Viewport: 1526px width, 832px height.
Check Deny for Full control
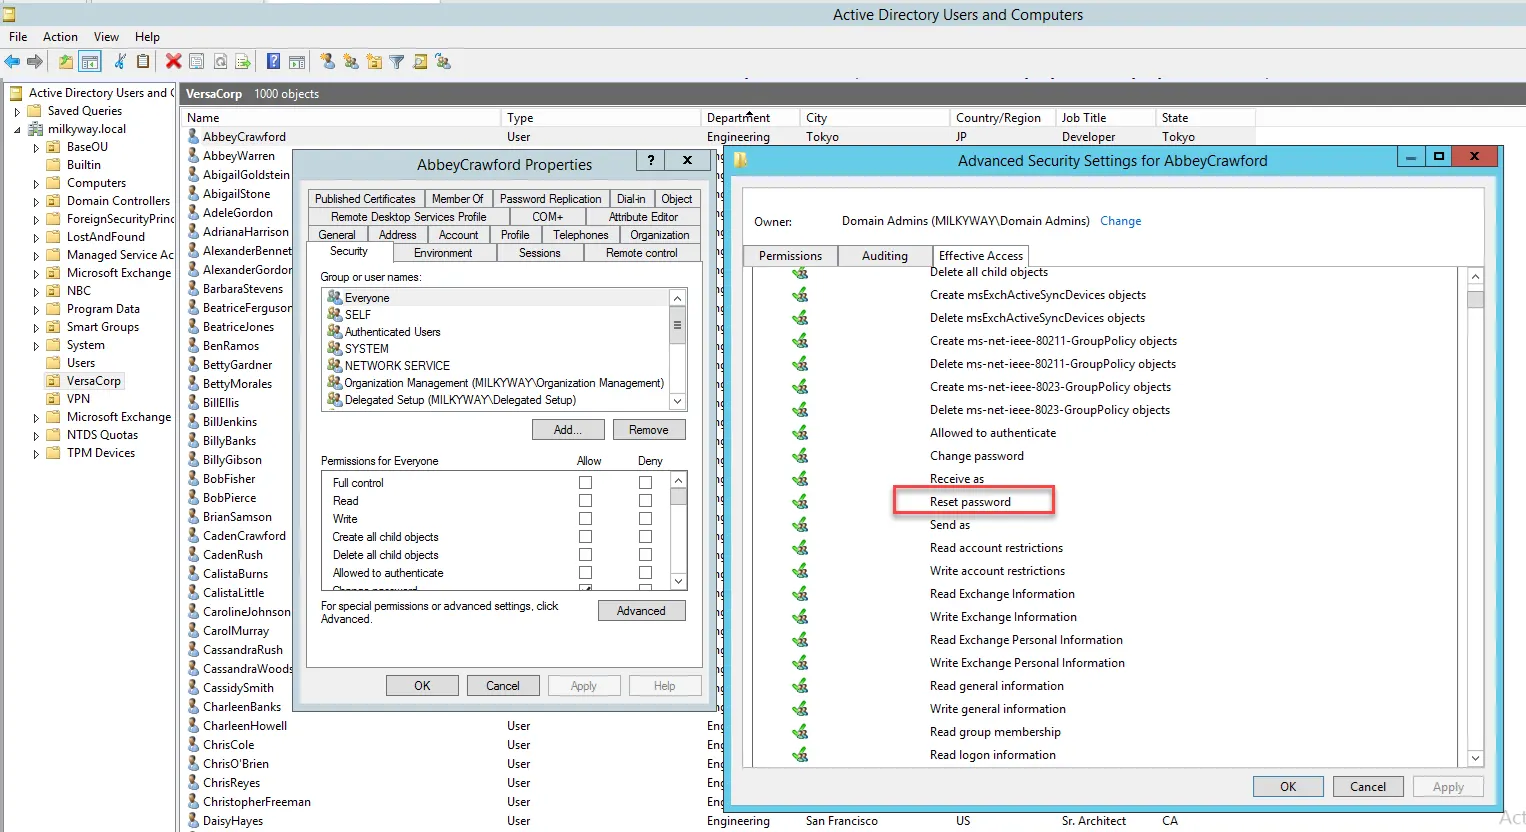645,483
